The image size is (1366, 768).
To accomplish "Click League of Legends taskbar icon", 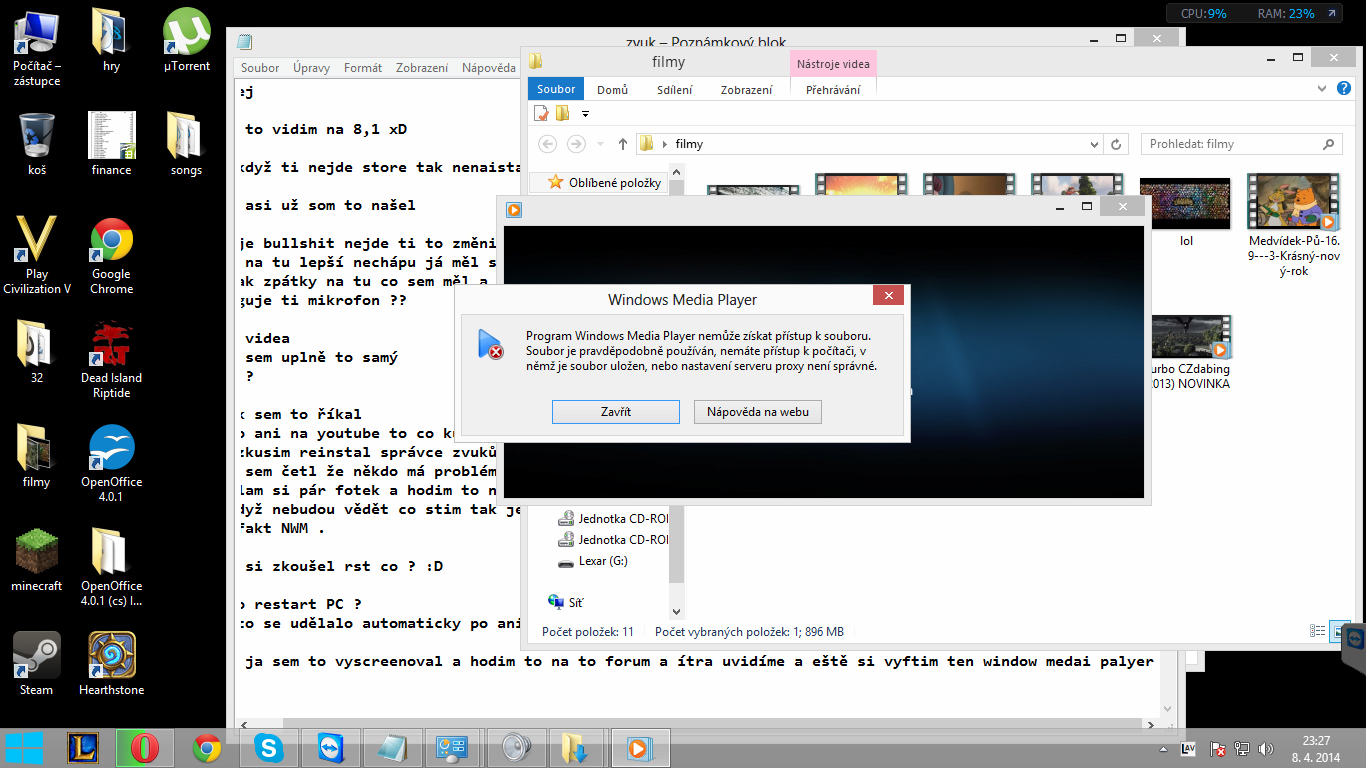I will (83, 748).
